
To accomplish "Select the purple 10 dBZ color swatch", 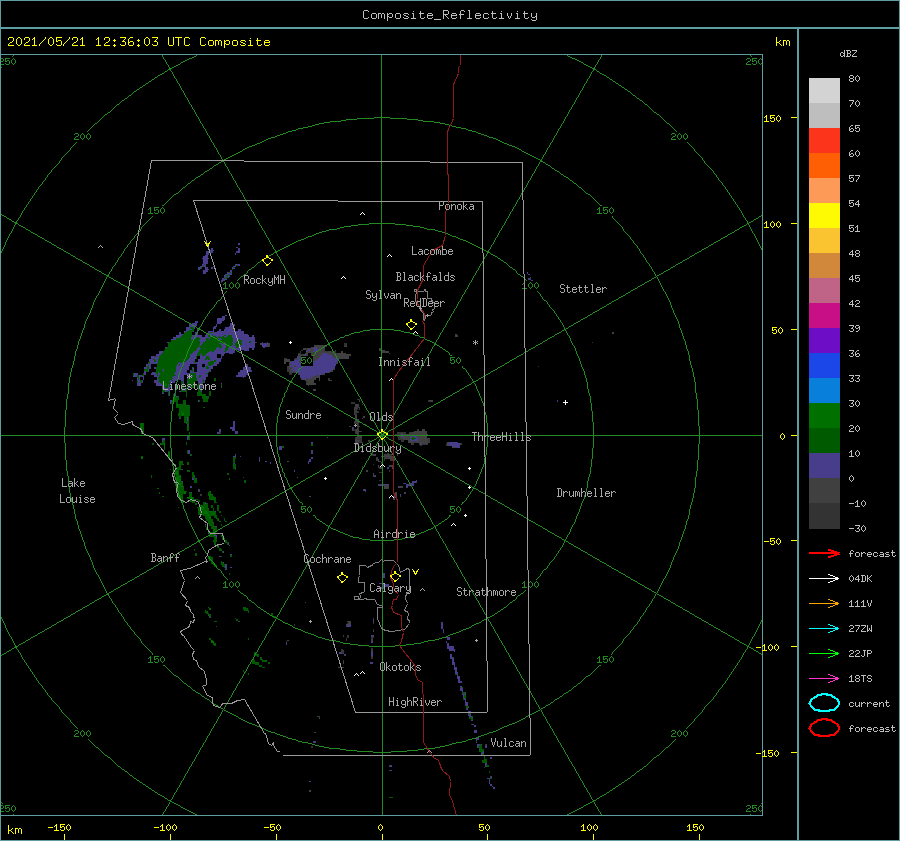I will coord(824,465).
